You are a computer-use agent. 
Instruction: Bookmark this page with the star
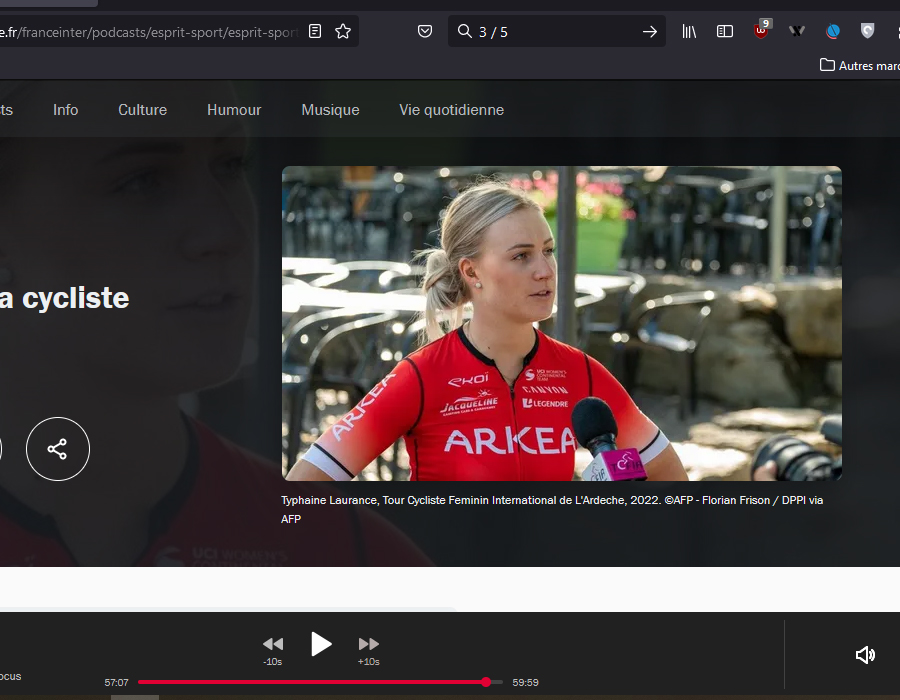click(x=343, y=31)
